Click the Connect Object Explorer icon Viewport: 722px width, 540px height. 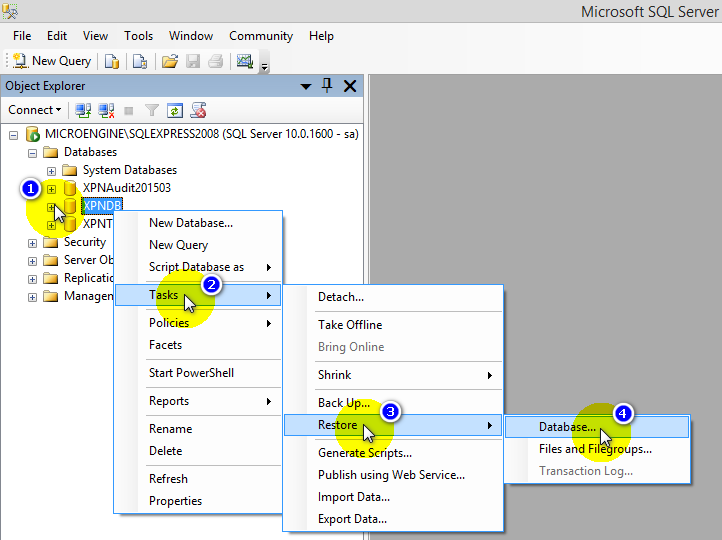[84, 110]
